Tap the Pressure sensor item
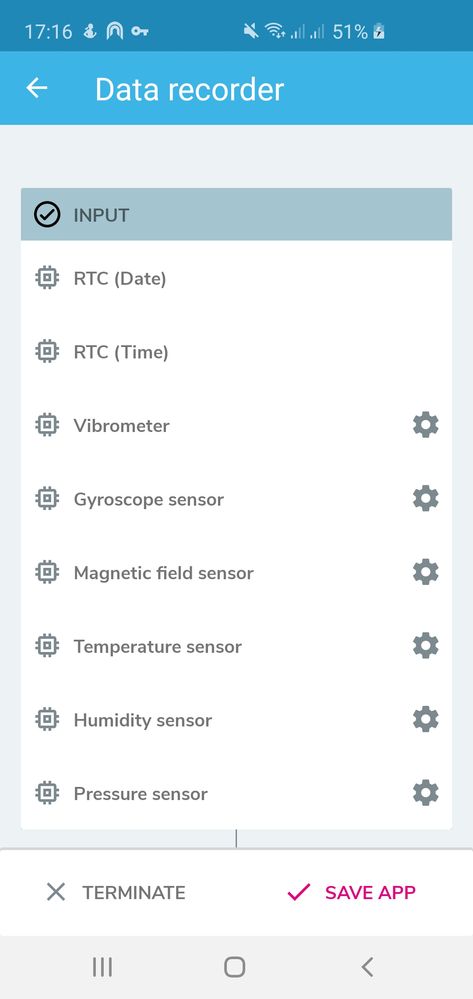The height and width of the screenshot is (999, 473). tap(236, 793)
